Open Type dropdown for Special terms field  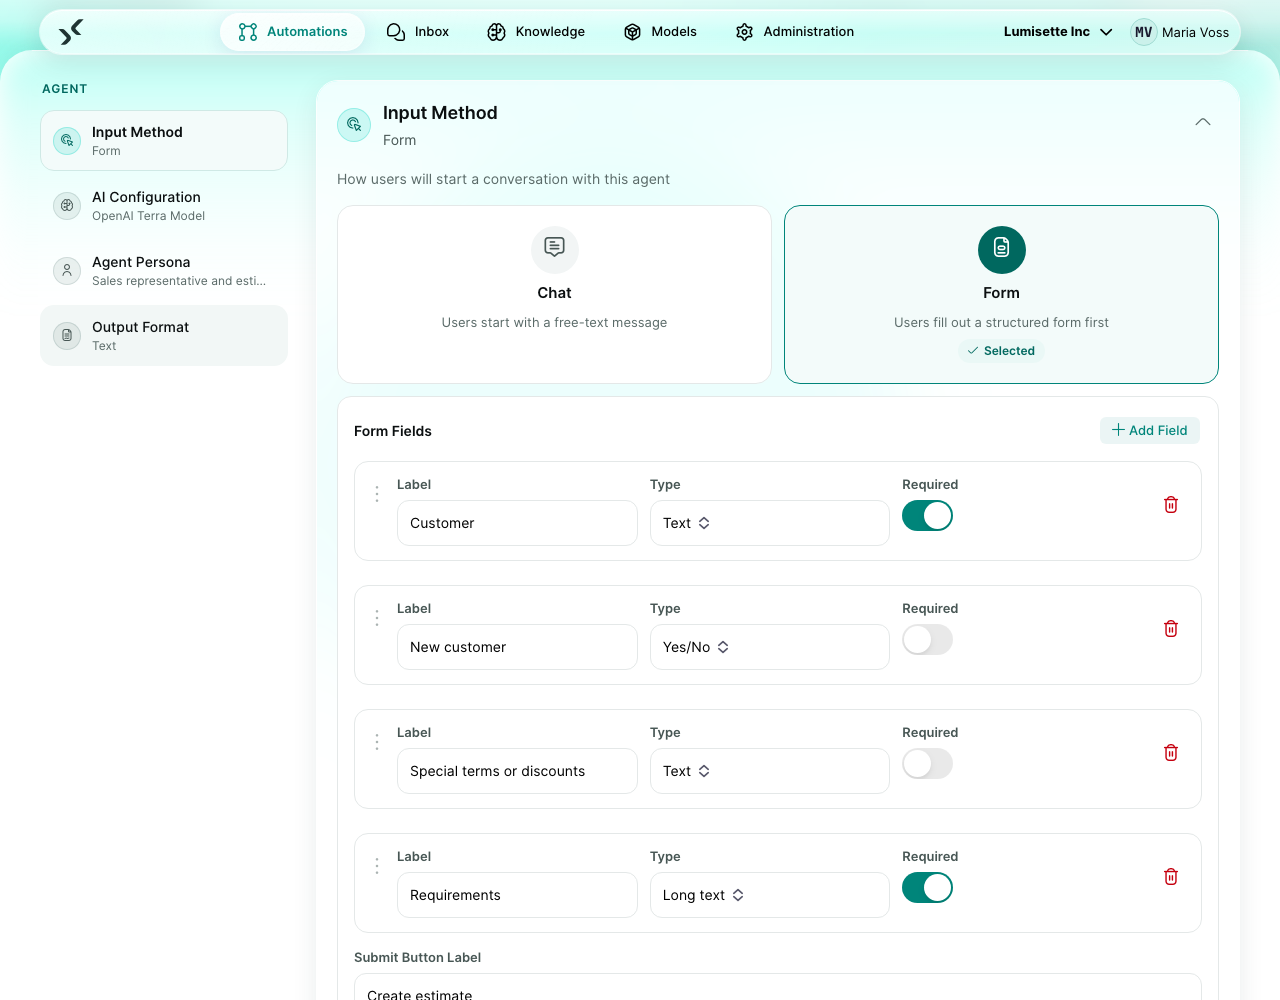[770, 771]
